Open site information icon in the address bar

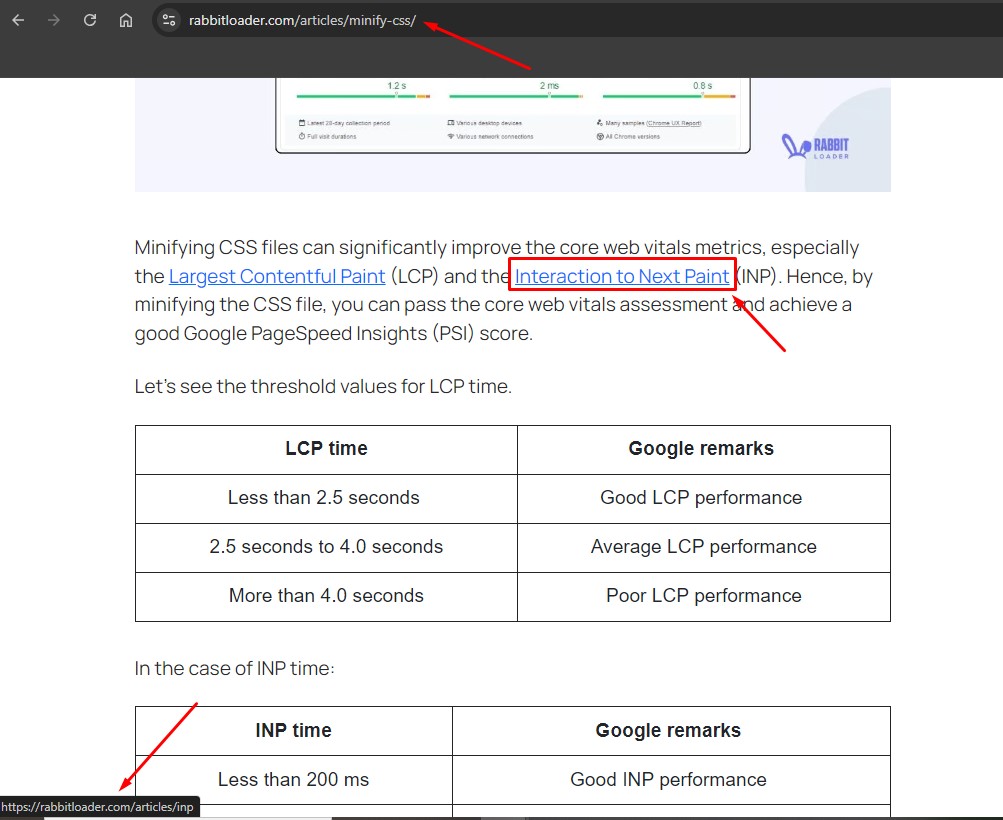(167, 19)
